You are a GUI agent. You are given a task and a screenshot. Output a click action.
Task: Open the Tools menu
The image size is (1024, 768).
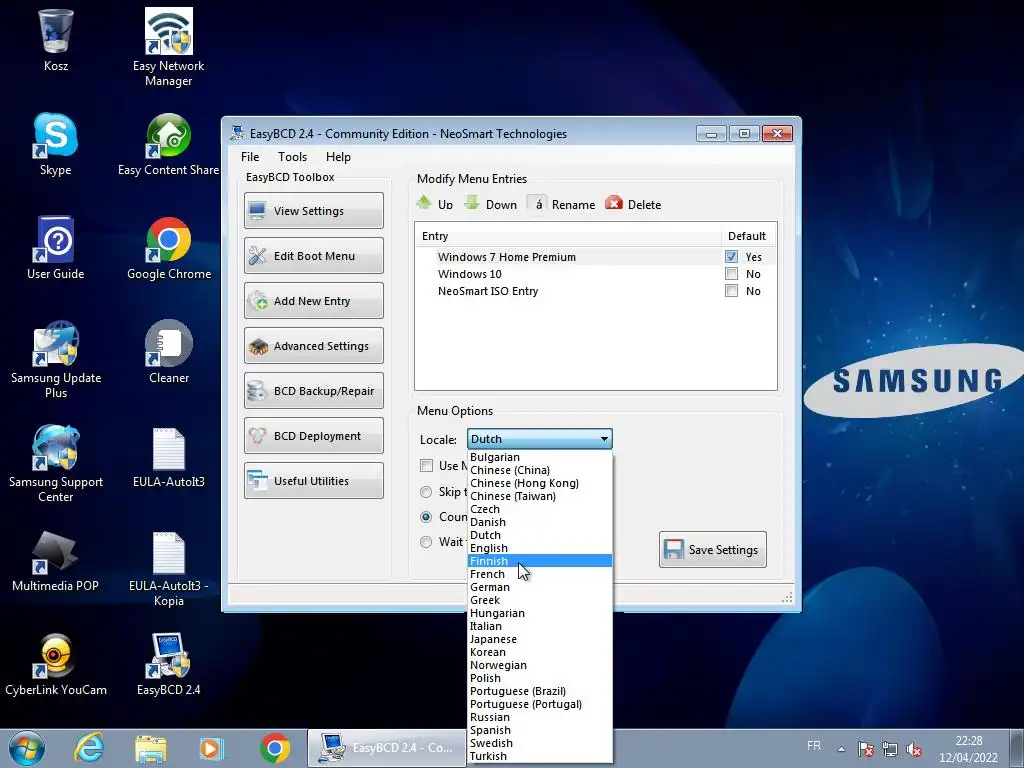[x=292, y=157]
